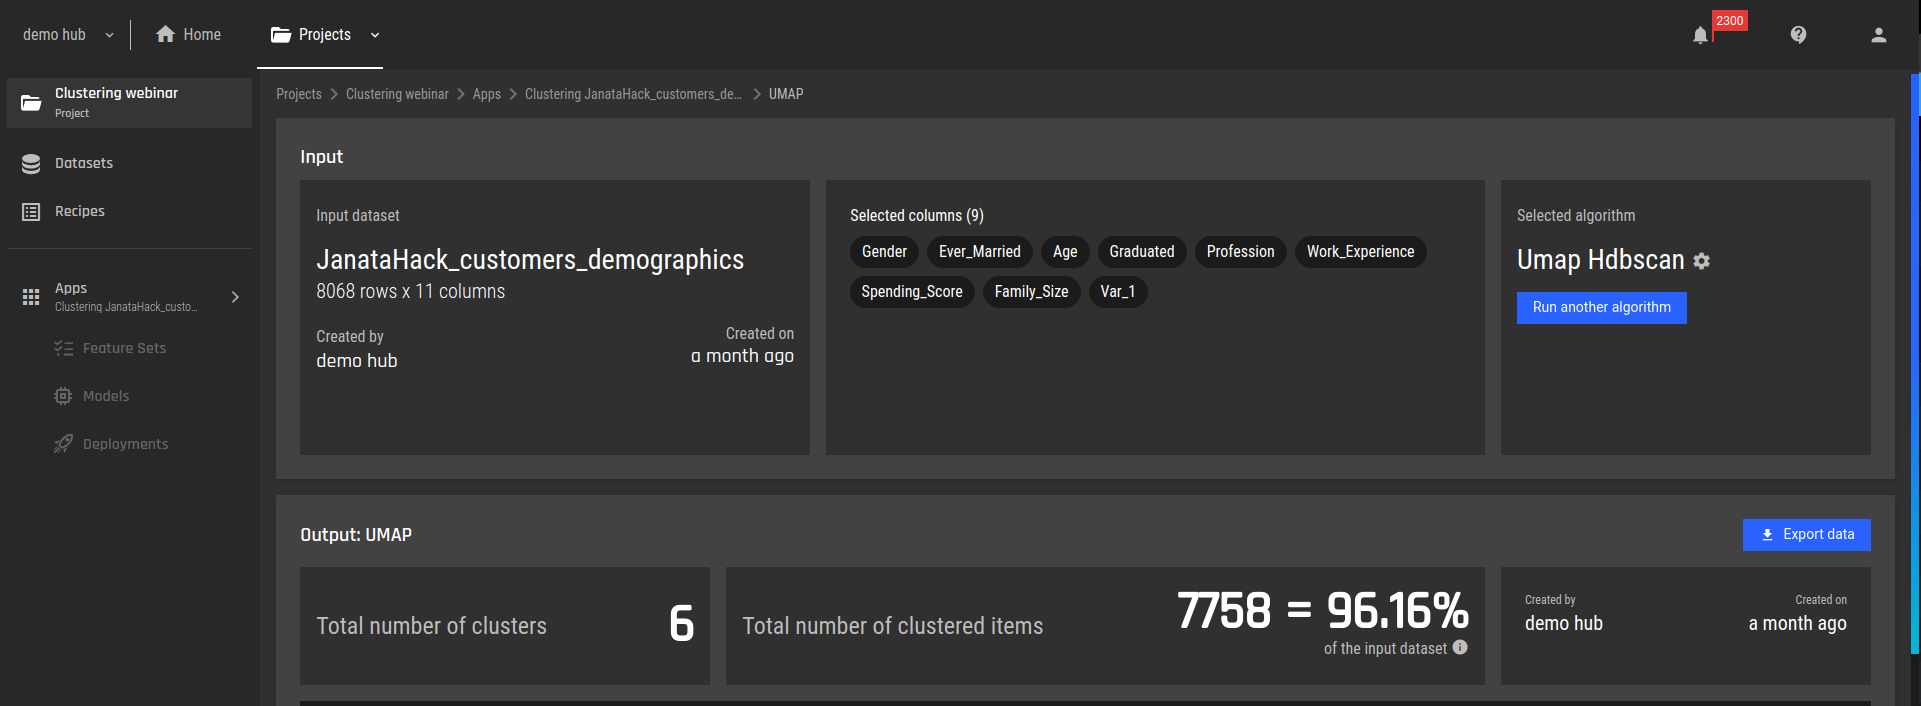Click the Run another algorithm button

pyautogui.click(x=1601, y=308)
